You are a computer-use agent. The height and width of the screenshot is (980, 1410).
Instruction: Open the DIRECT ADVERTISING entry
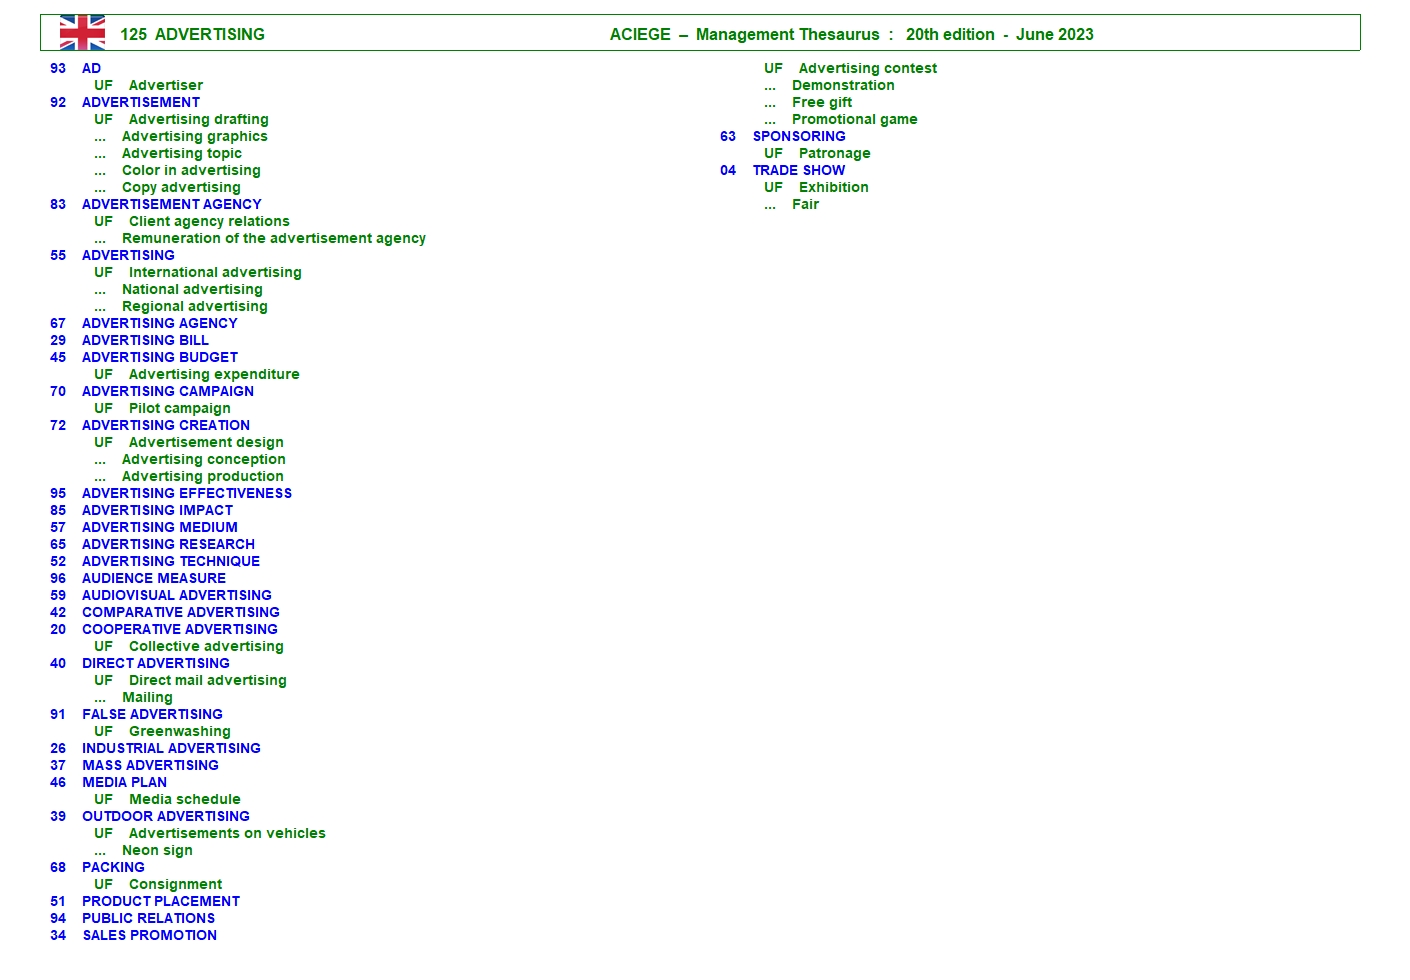tap(155, 663)
